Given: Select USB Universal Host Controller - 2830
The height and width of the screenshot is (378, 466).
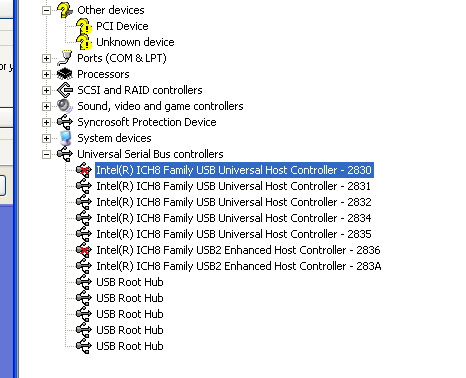Looking at the screenshot, I should point(234,170).
